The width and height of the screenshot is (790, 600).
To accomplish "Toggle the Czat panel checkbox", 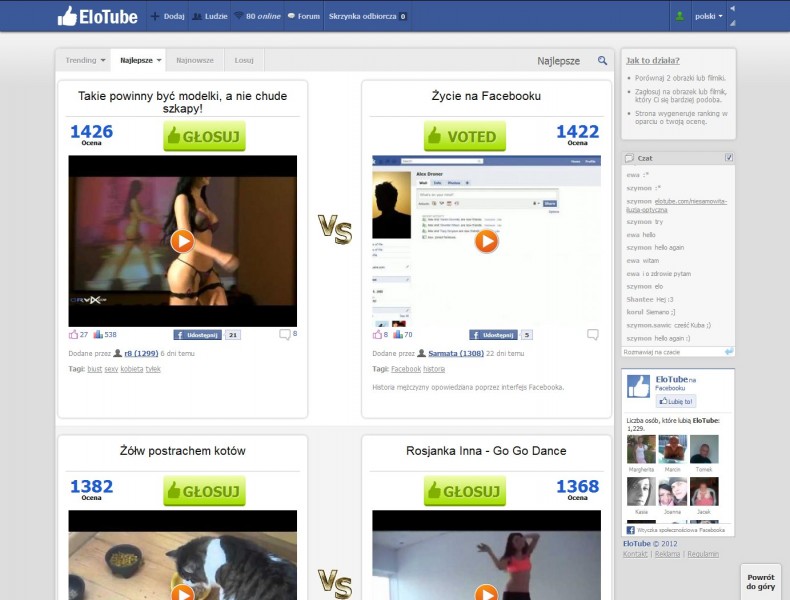I will (728, 158).
